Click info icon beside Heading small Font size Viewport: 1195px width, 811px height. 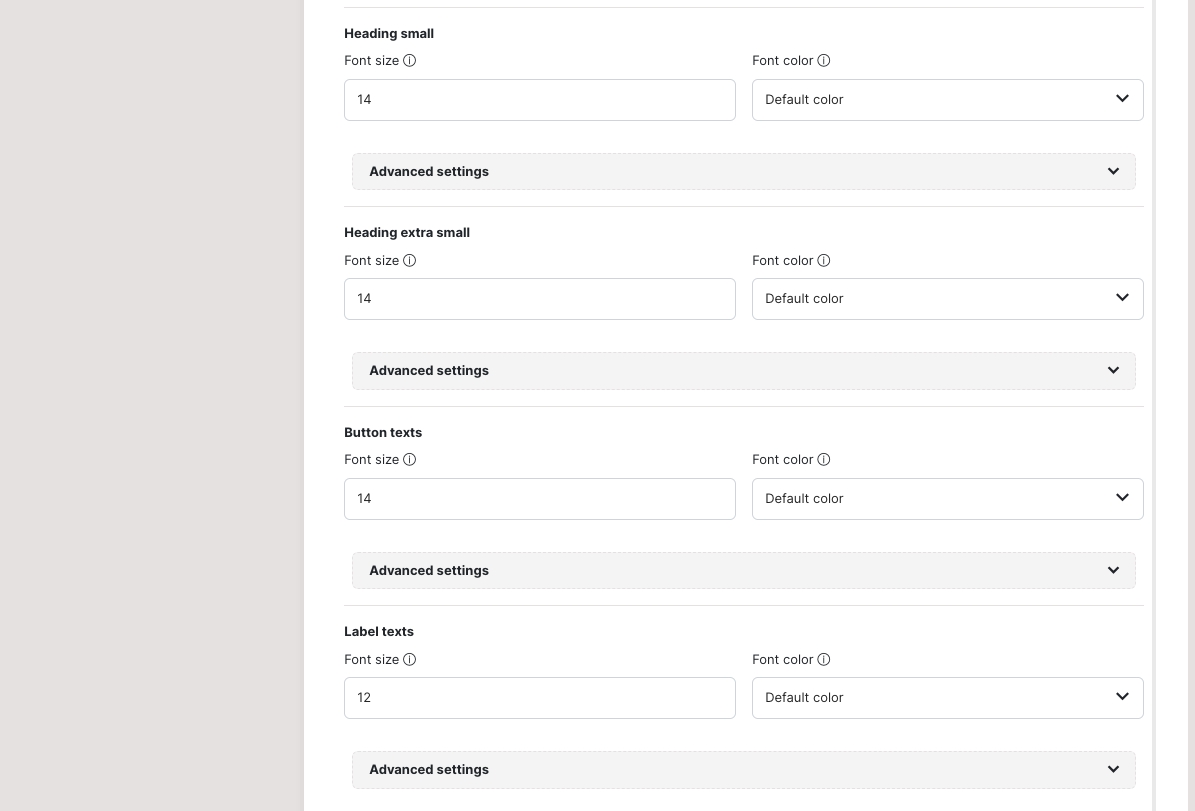[409, 61]
